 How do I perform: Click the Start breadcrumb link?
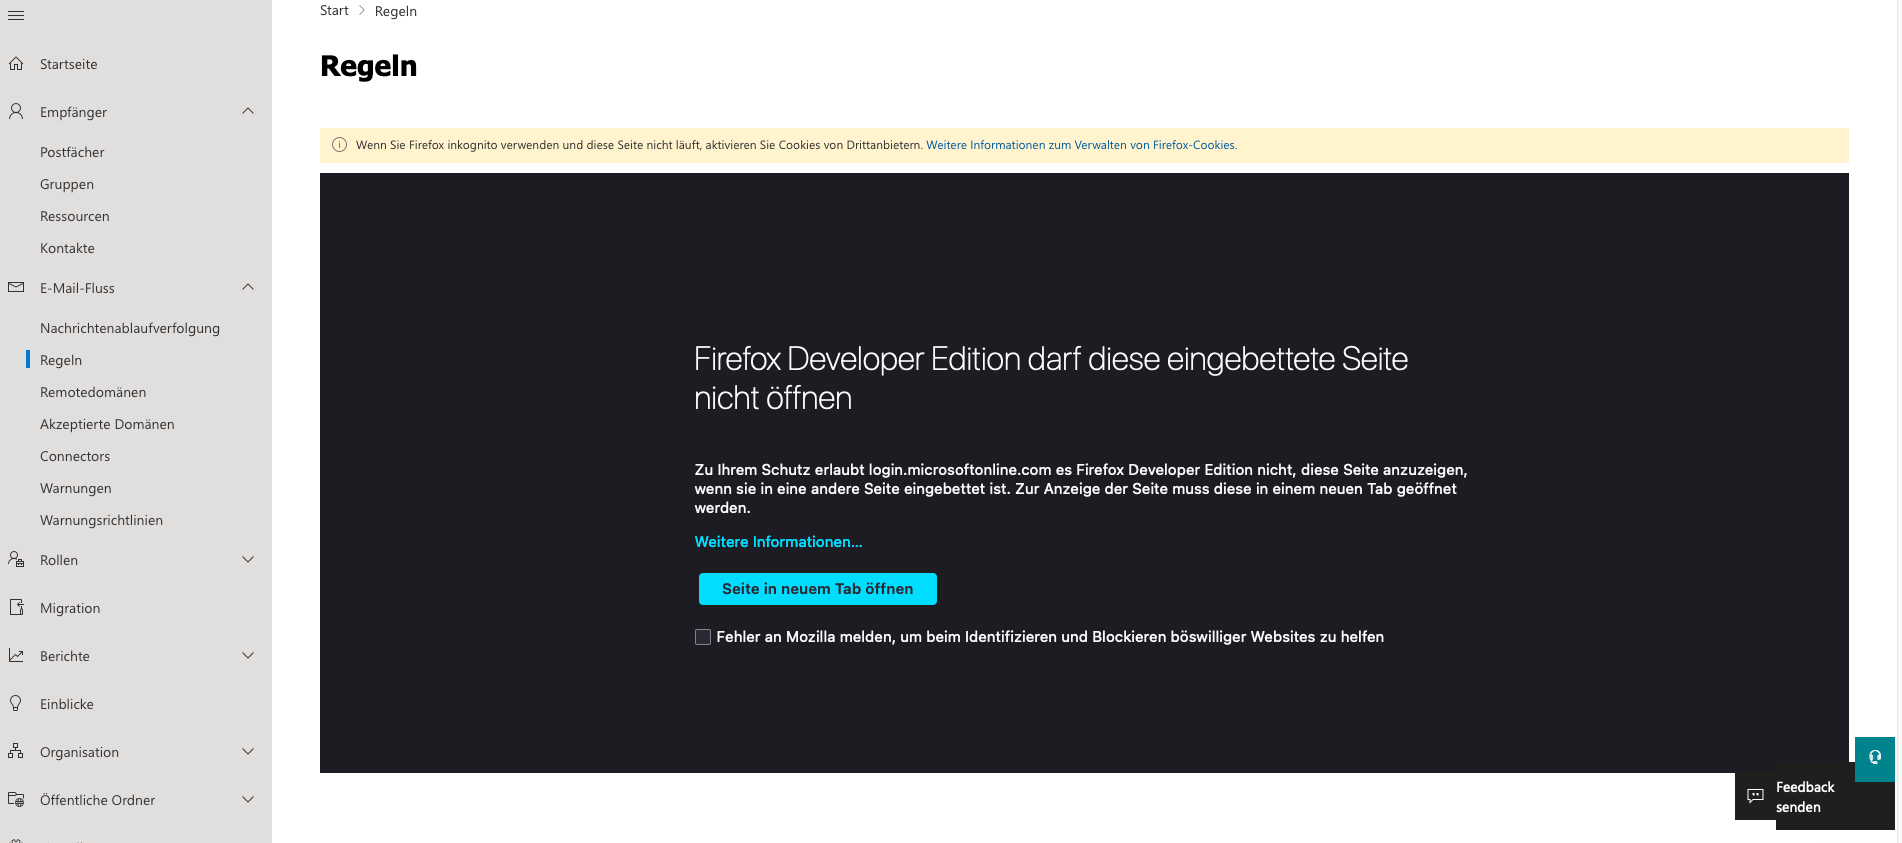[334, 11]
